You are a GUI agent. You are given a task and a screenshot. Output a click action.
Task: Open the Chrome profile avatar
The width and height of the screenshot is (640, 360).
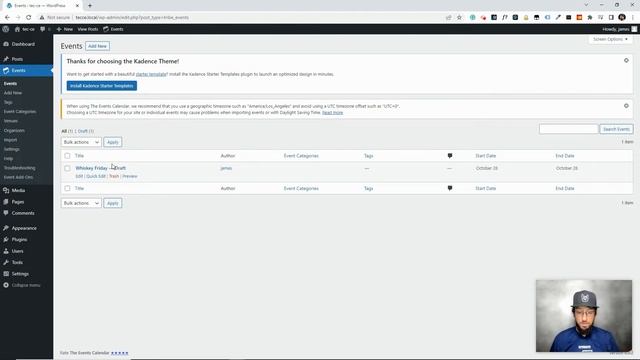tap(622, 17)
